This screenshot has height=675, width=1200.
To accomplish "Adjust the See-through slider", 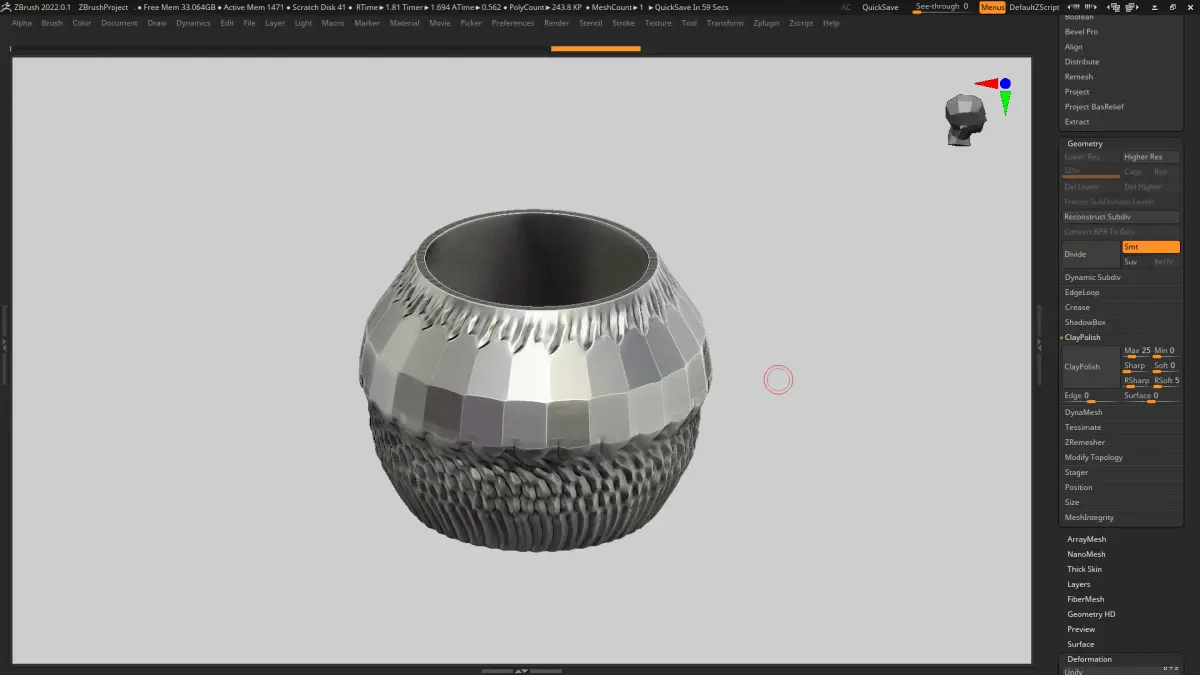I will coord(942,8).
